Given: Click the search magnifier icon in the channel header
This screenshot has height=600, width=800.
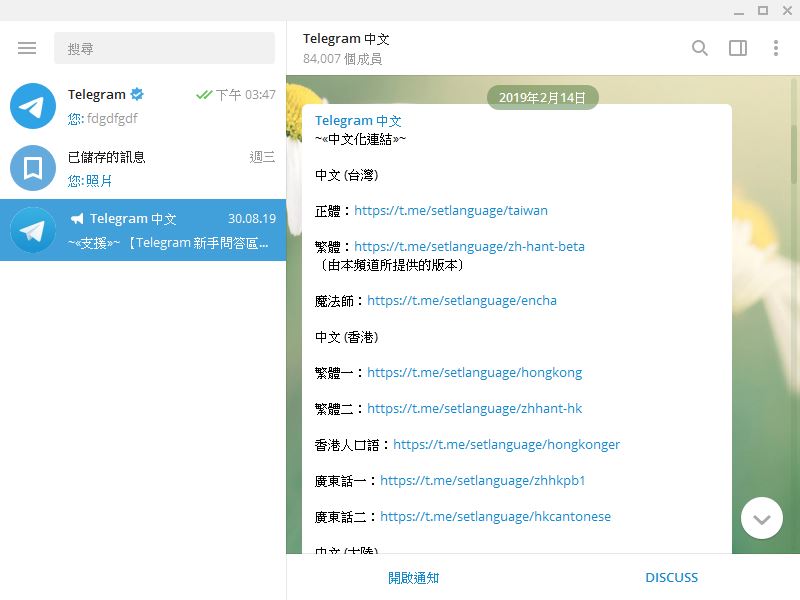Looking at the screenshot, I should click(699, 47).
